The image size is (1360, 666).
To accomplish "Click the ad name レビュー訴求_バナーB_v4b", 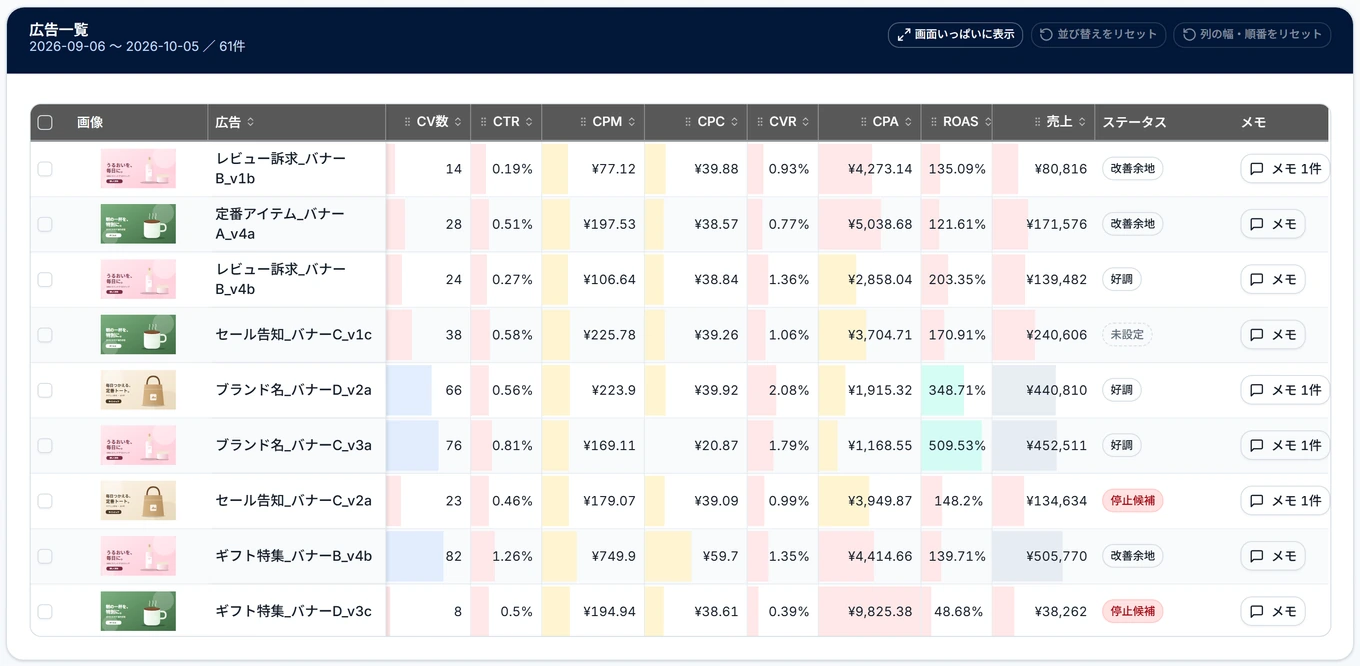I will pyautogui.click(x=281, y=279).
